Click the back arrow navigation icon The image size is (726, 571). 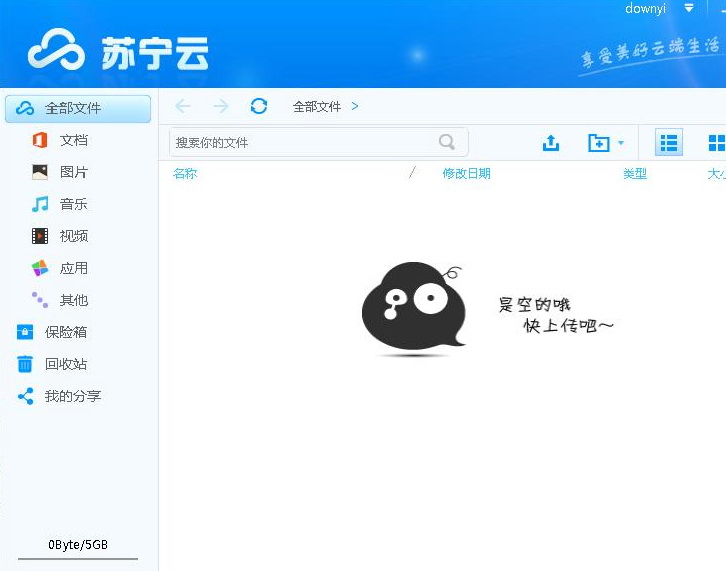182,106
